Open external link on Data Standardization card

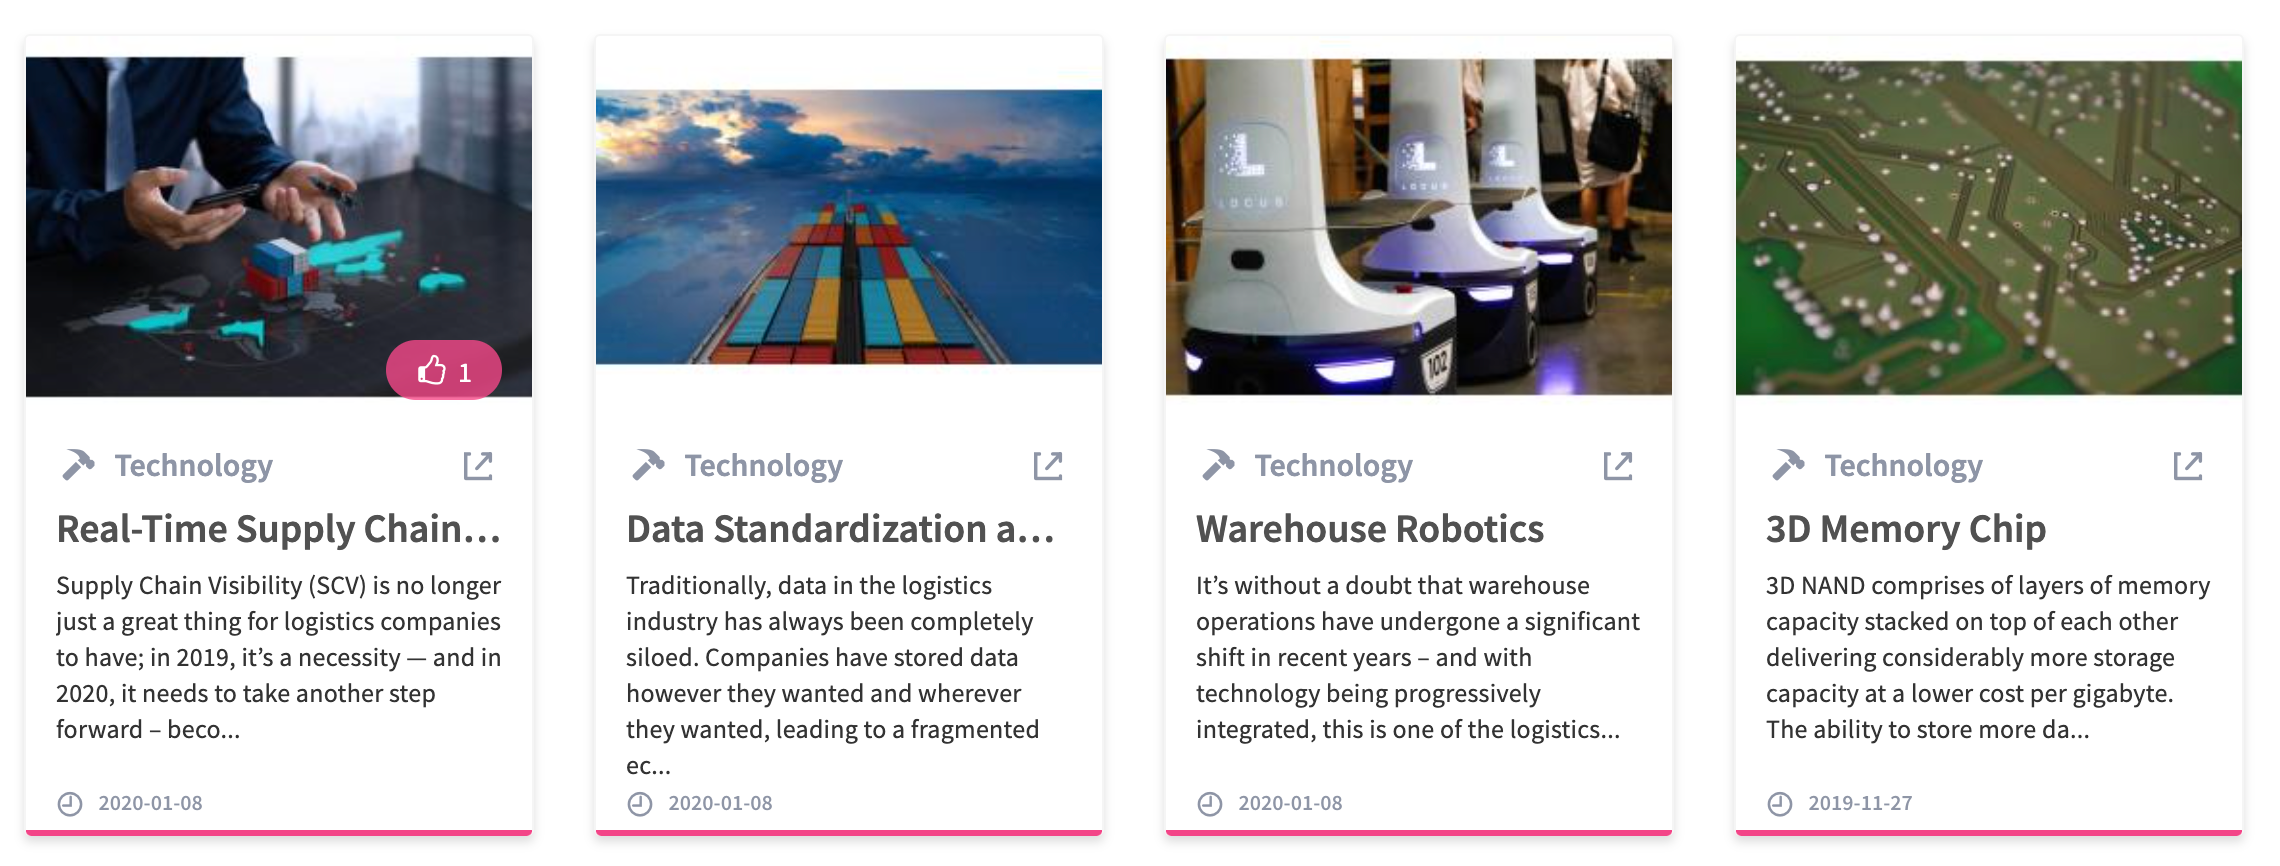1048,466
